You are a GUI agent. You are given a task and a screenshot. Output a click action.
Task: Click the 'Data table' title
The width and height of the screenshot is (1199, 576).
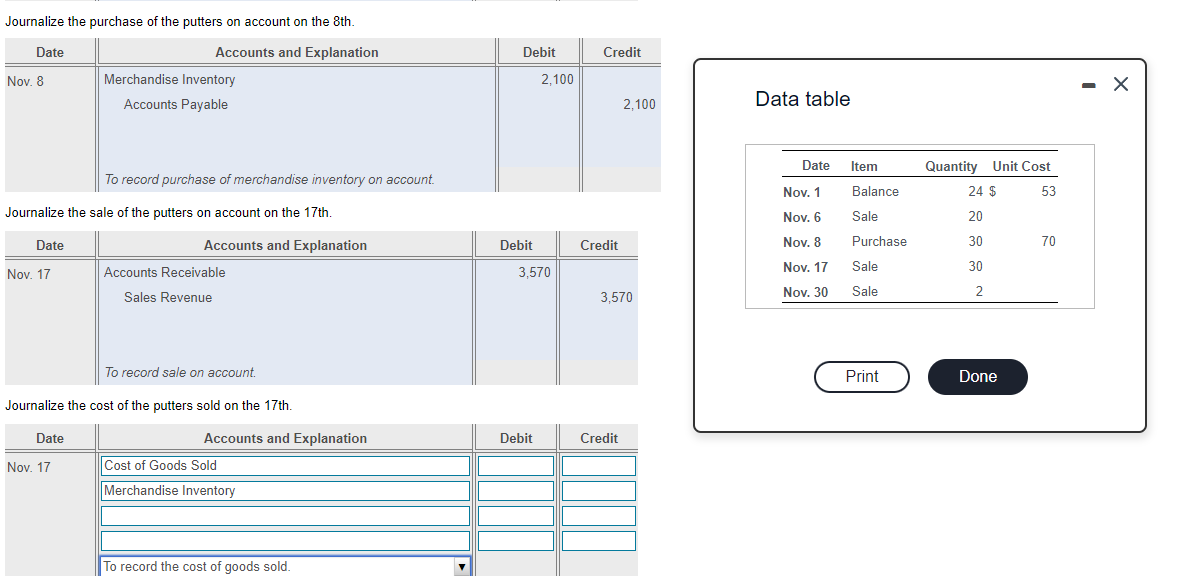803,99
